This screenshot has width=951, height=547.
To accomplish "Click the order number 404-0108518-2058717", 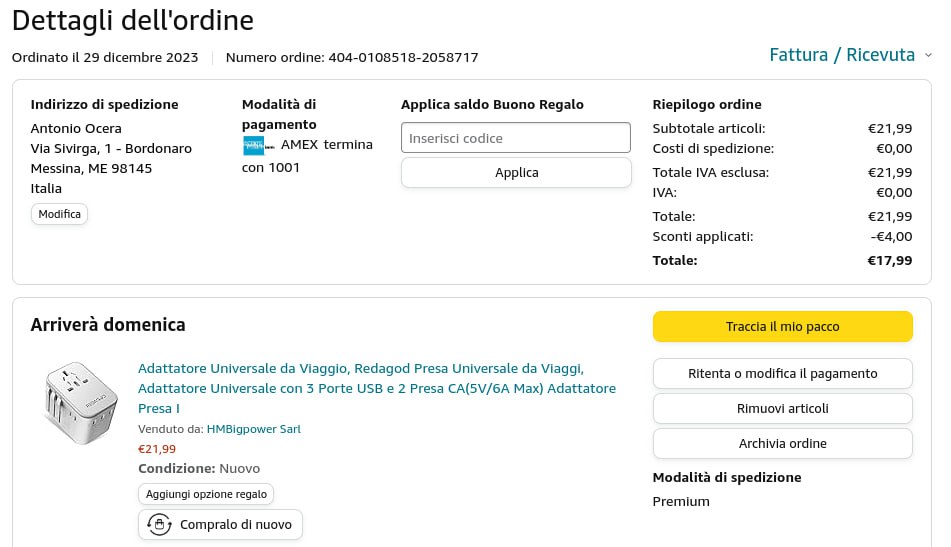I will [403, 57].
